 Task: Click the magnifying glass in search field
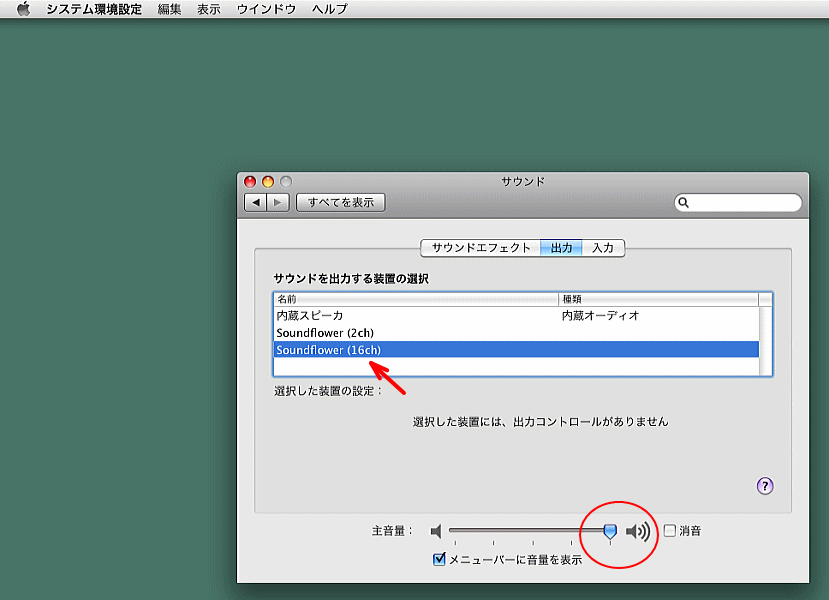(684, 203)
